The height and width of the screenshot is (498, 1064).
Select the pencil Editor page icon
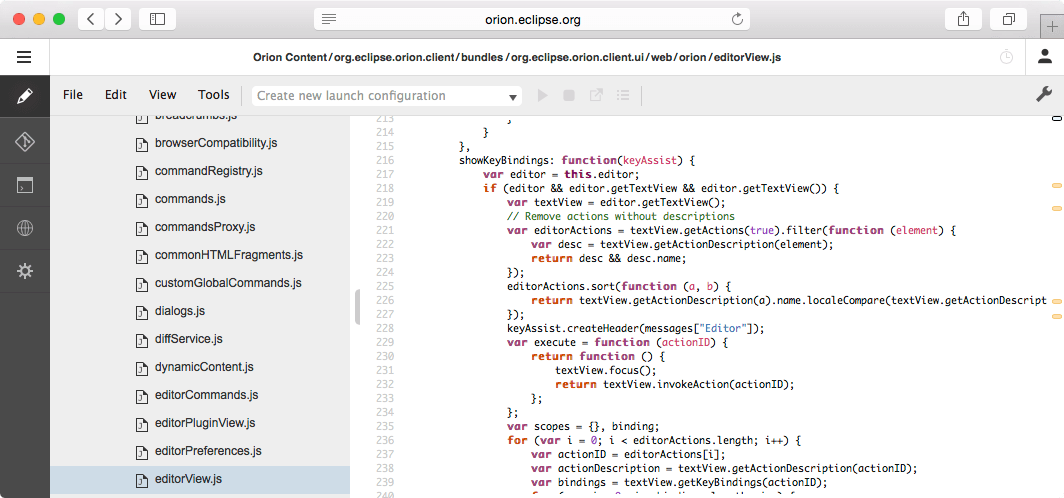pos(24,96)
